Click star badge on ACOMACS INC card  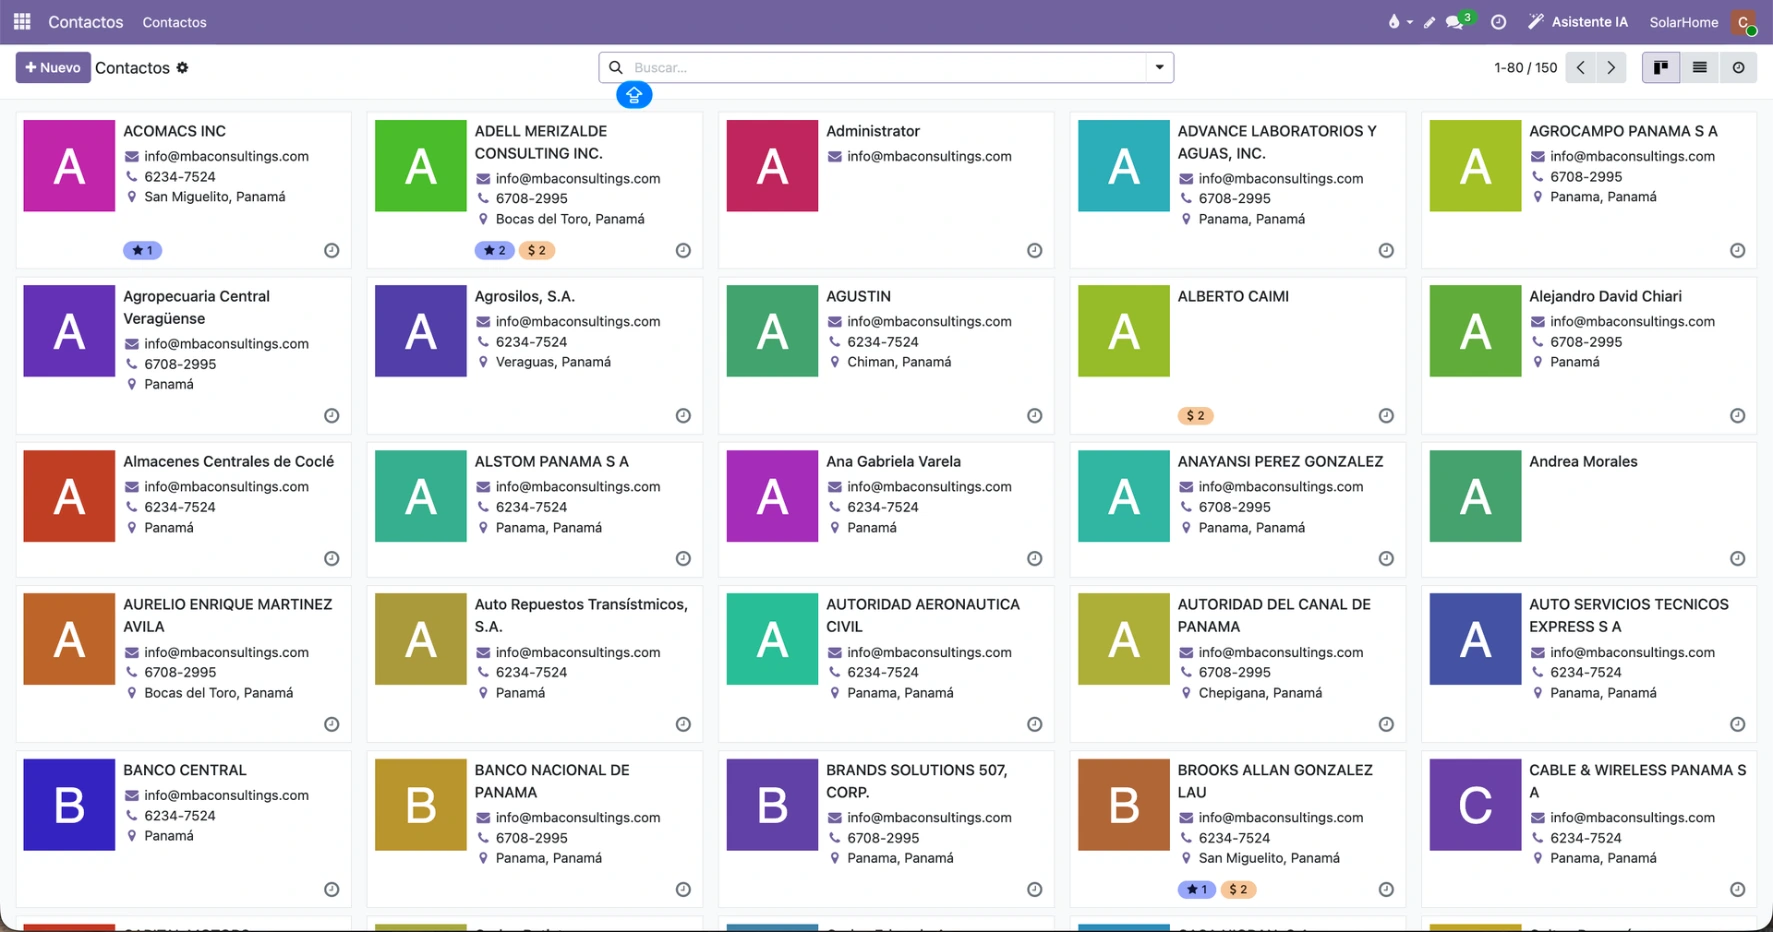[x=143, y=251]
